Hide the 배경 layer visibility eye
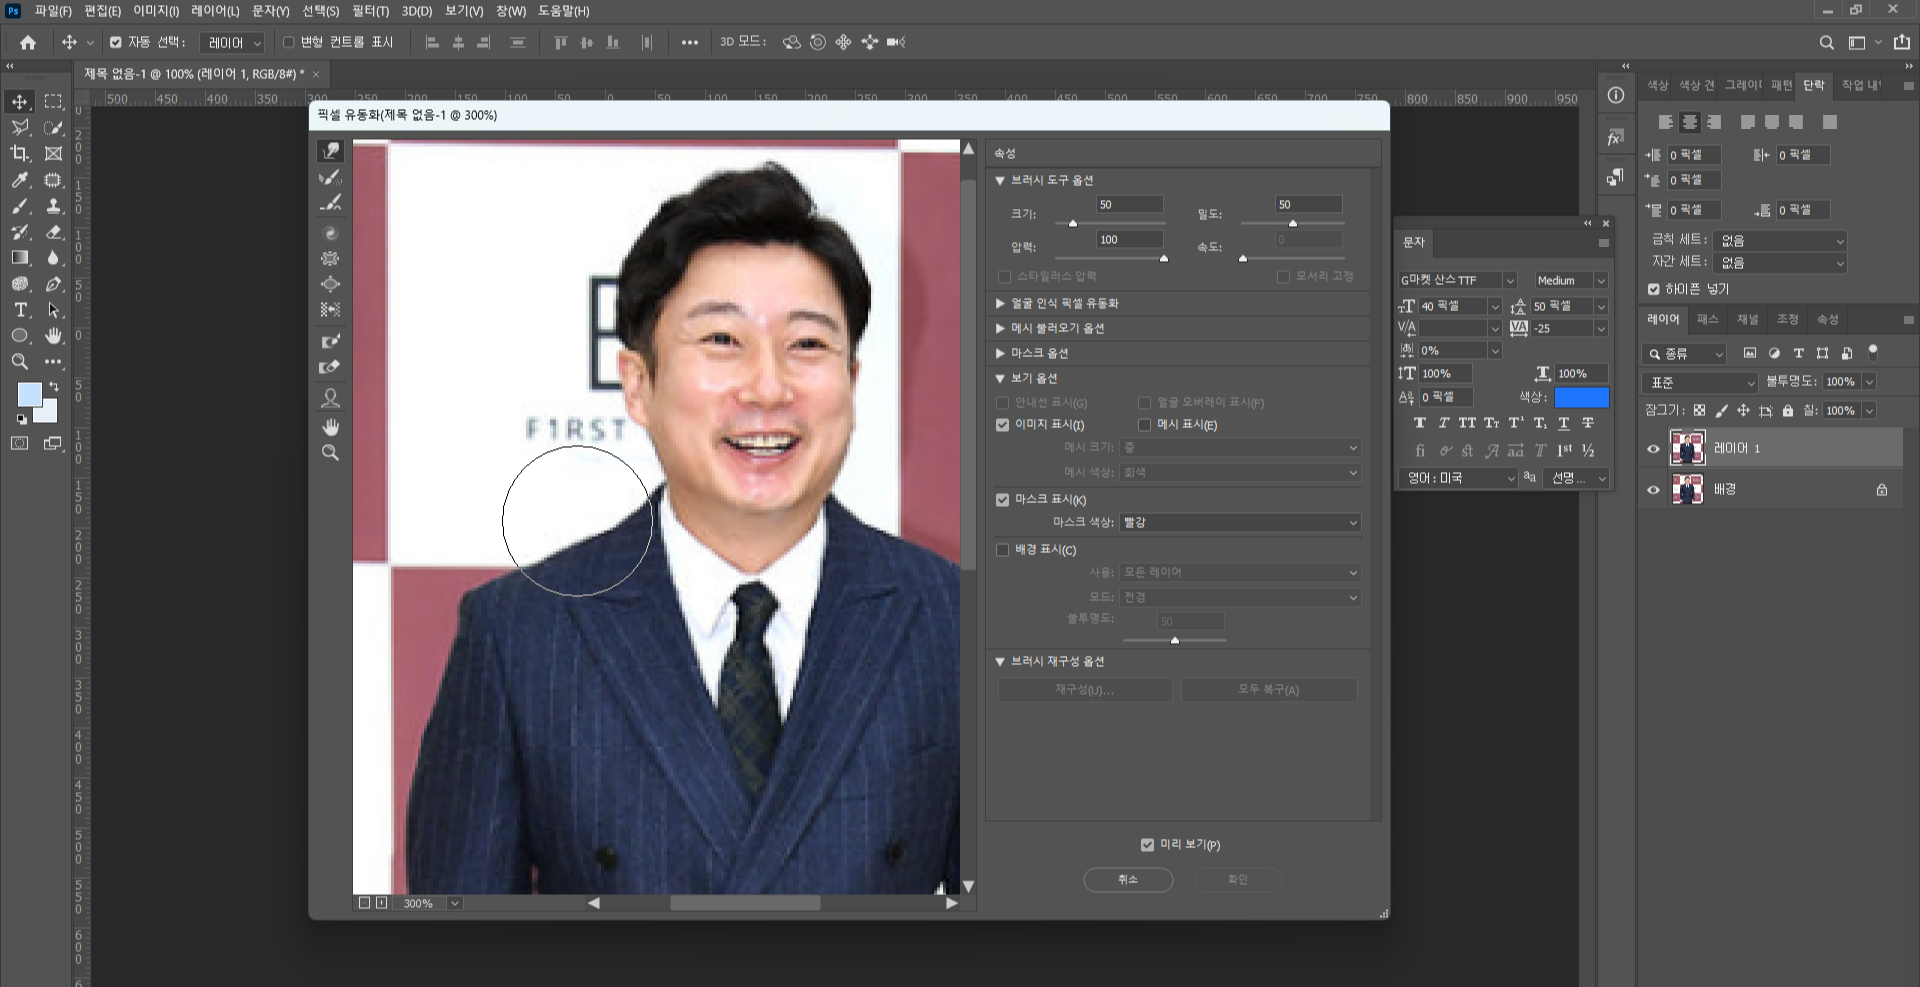The image size is (1920, 987). [x=1654, y=489]
